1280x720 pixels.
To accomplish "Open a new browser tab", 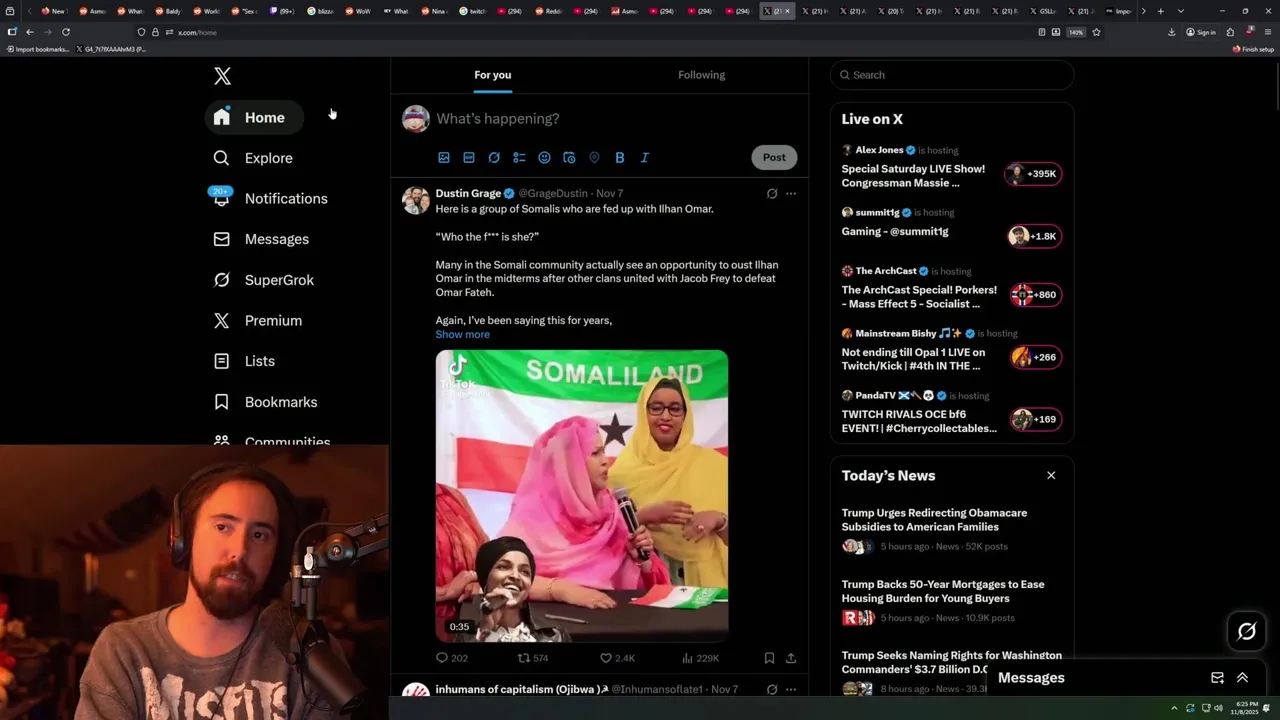I will pos(1160,11).
